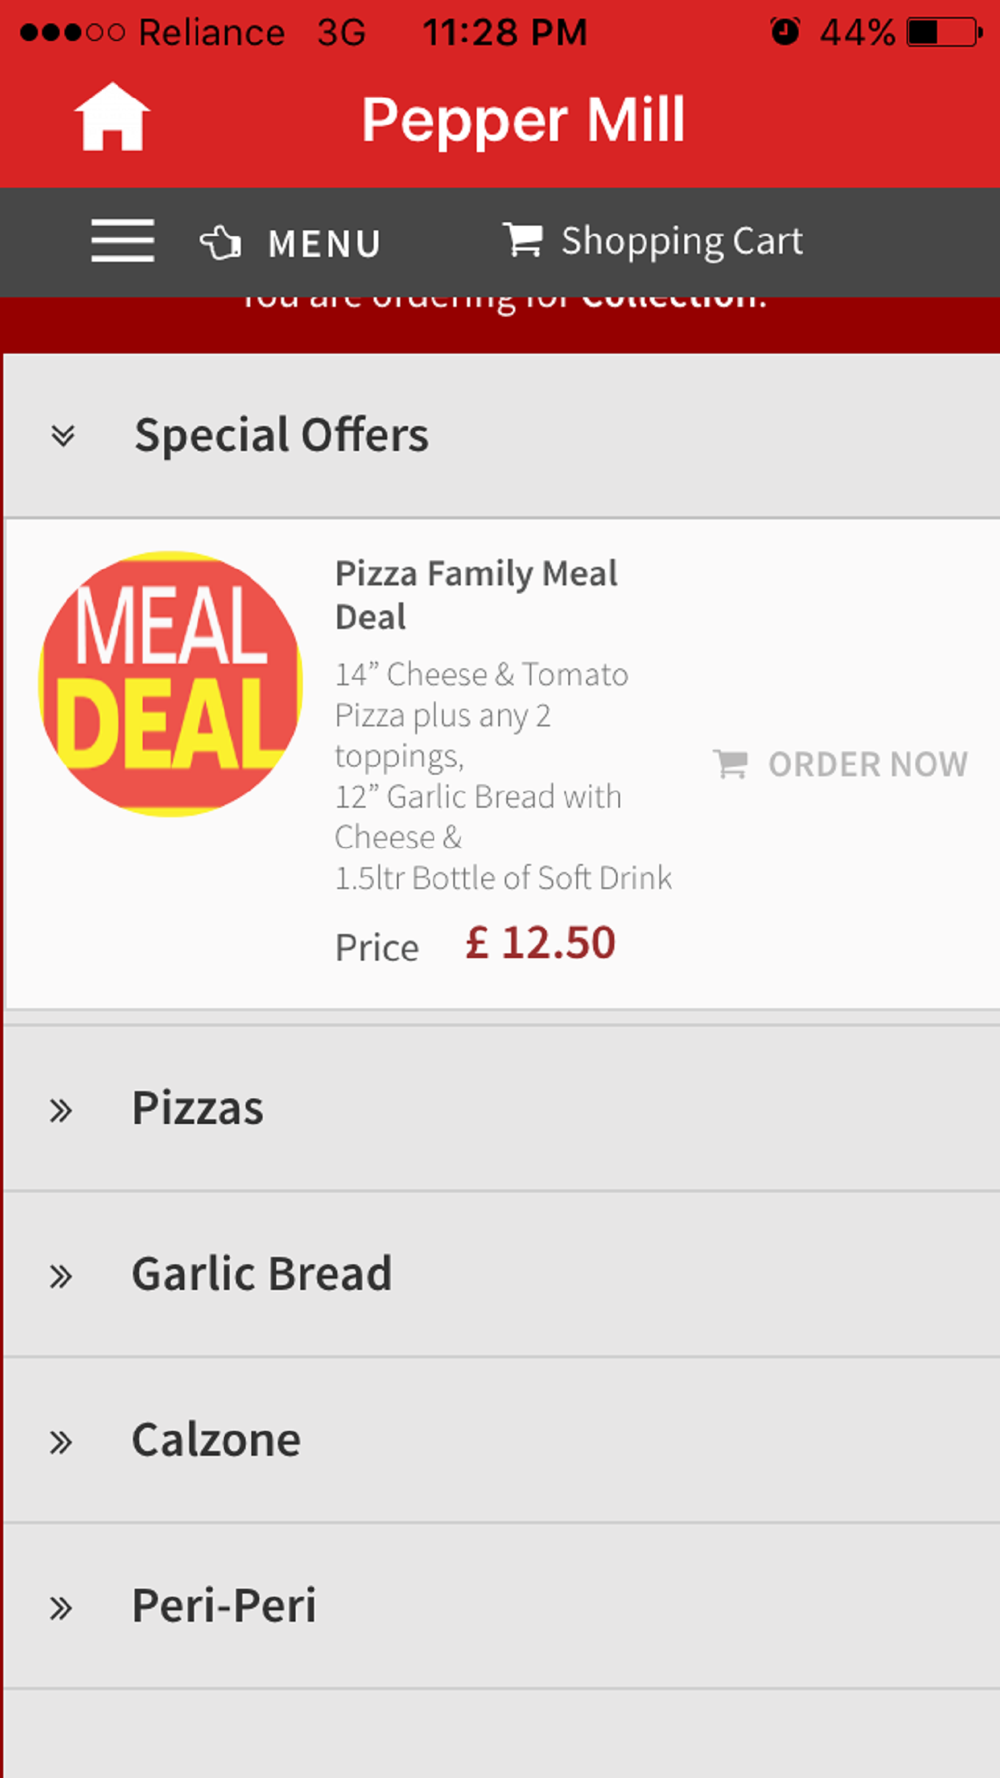Tap the Meal Deal round image
The height and width of the screenshot is (1778, 1000).
click(170, 684)
